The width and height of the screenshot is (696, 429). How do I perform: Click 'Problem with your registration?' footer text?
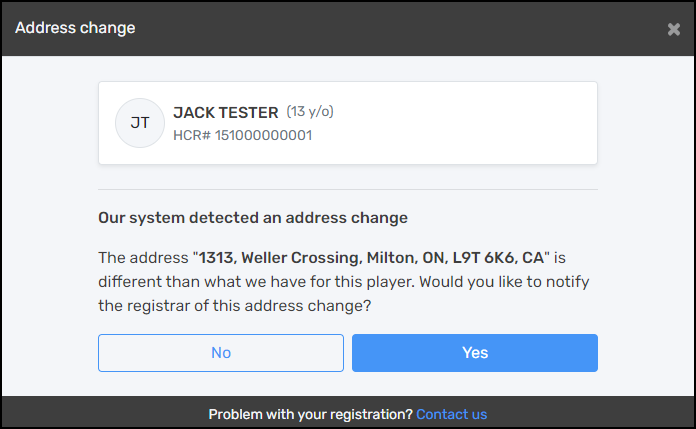pos(310,414)
